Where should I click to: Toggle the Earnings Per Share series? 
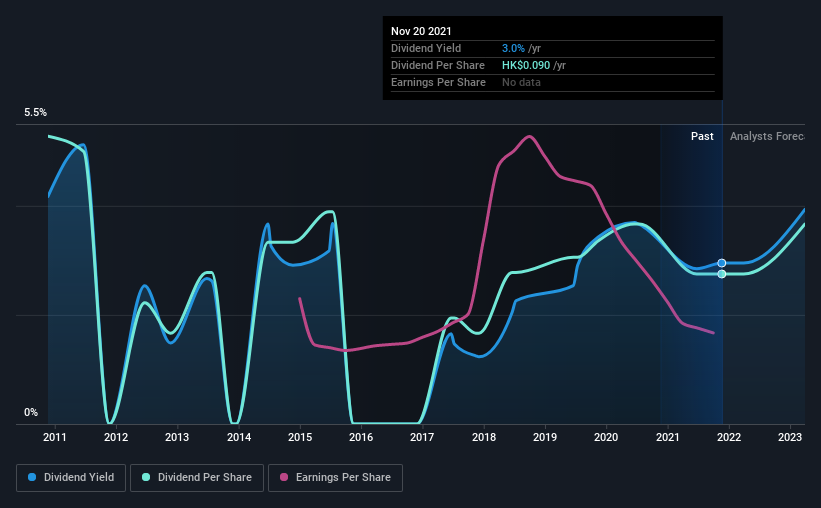[x=335, y=478]
